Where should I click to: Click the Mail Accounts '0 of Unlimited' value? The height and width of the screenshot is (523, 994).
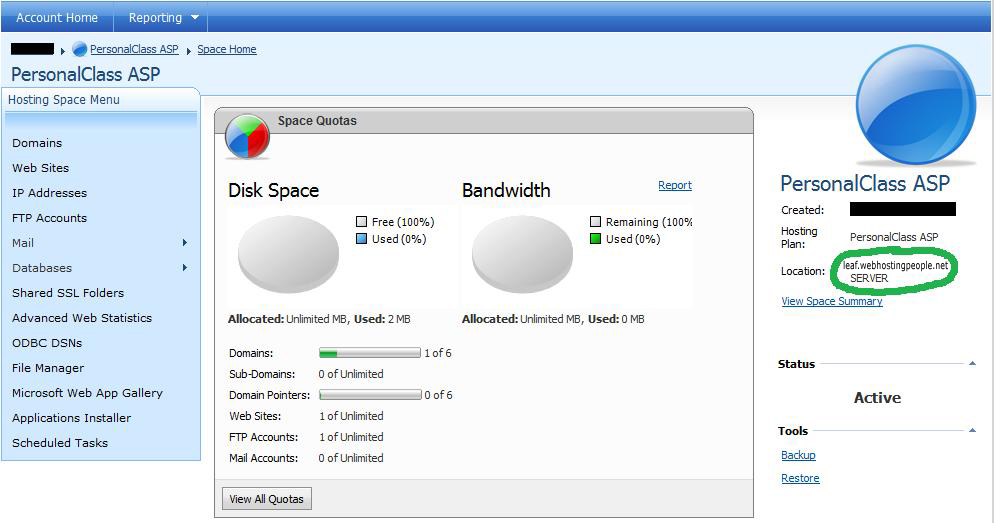(351, 458)
